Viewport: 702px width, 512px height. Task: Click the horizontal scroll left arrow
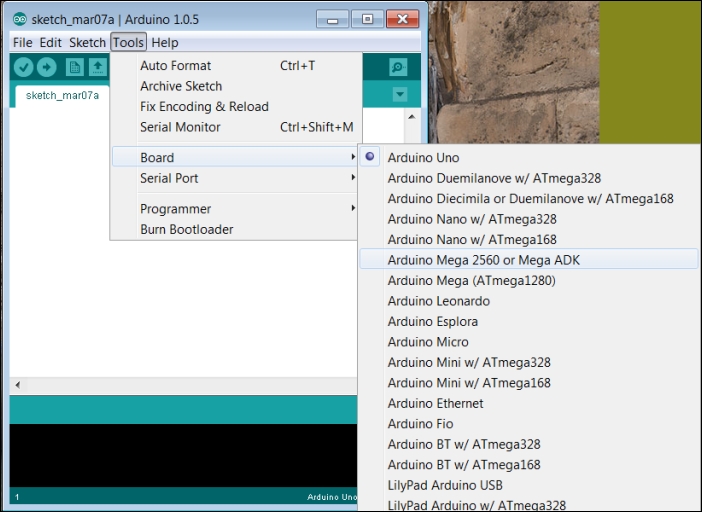pyautogui.click(x=18, y=384)
